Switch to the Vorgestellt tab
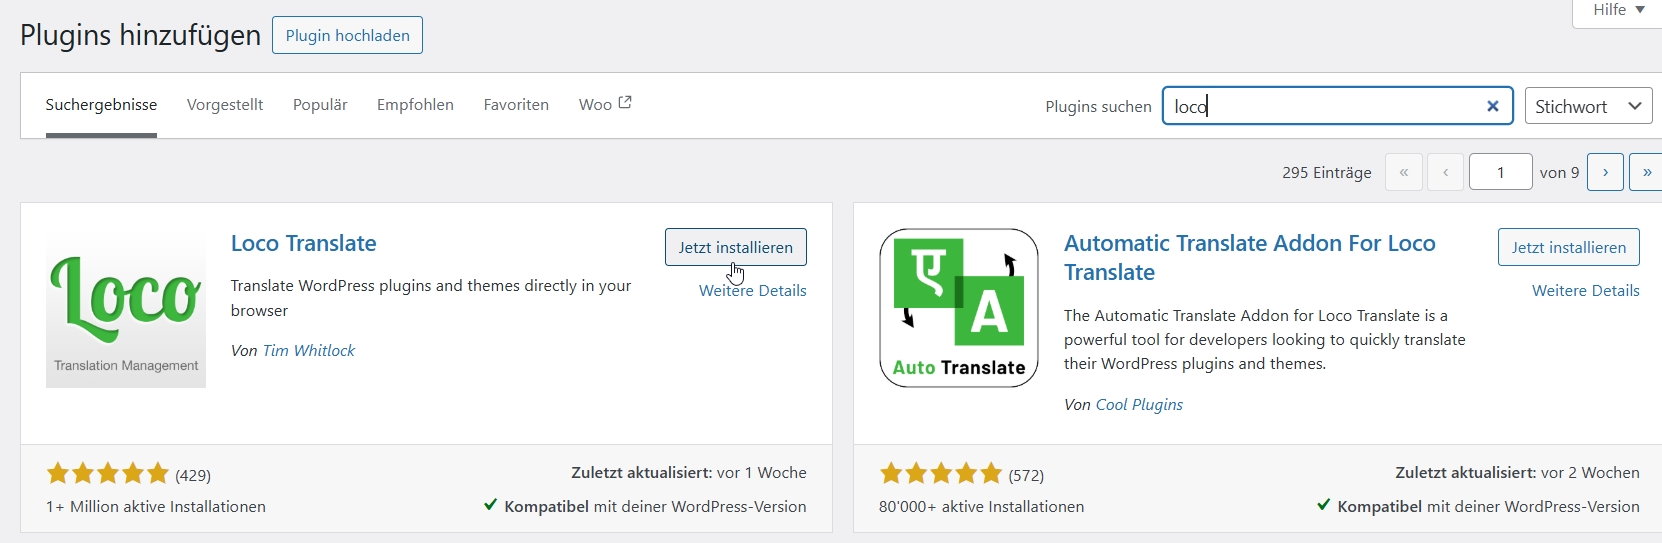Screen dimensions: 1662x543 (x=225, y=104)
